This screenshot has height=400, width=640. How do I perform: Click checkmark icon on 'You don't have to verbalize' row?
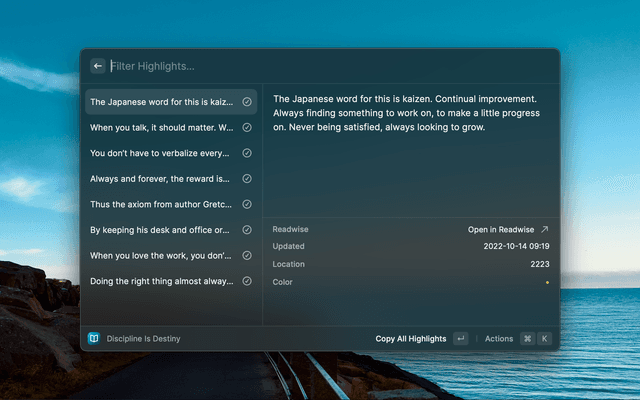coord(247,153)
